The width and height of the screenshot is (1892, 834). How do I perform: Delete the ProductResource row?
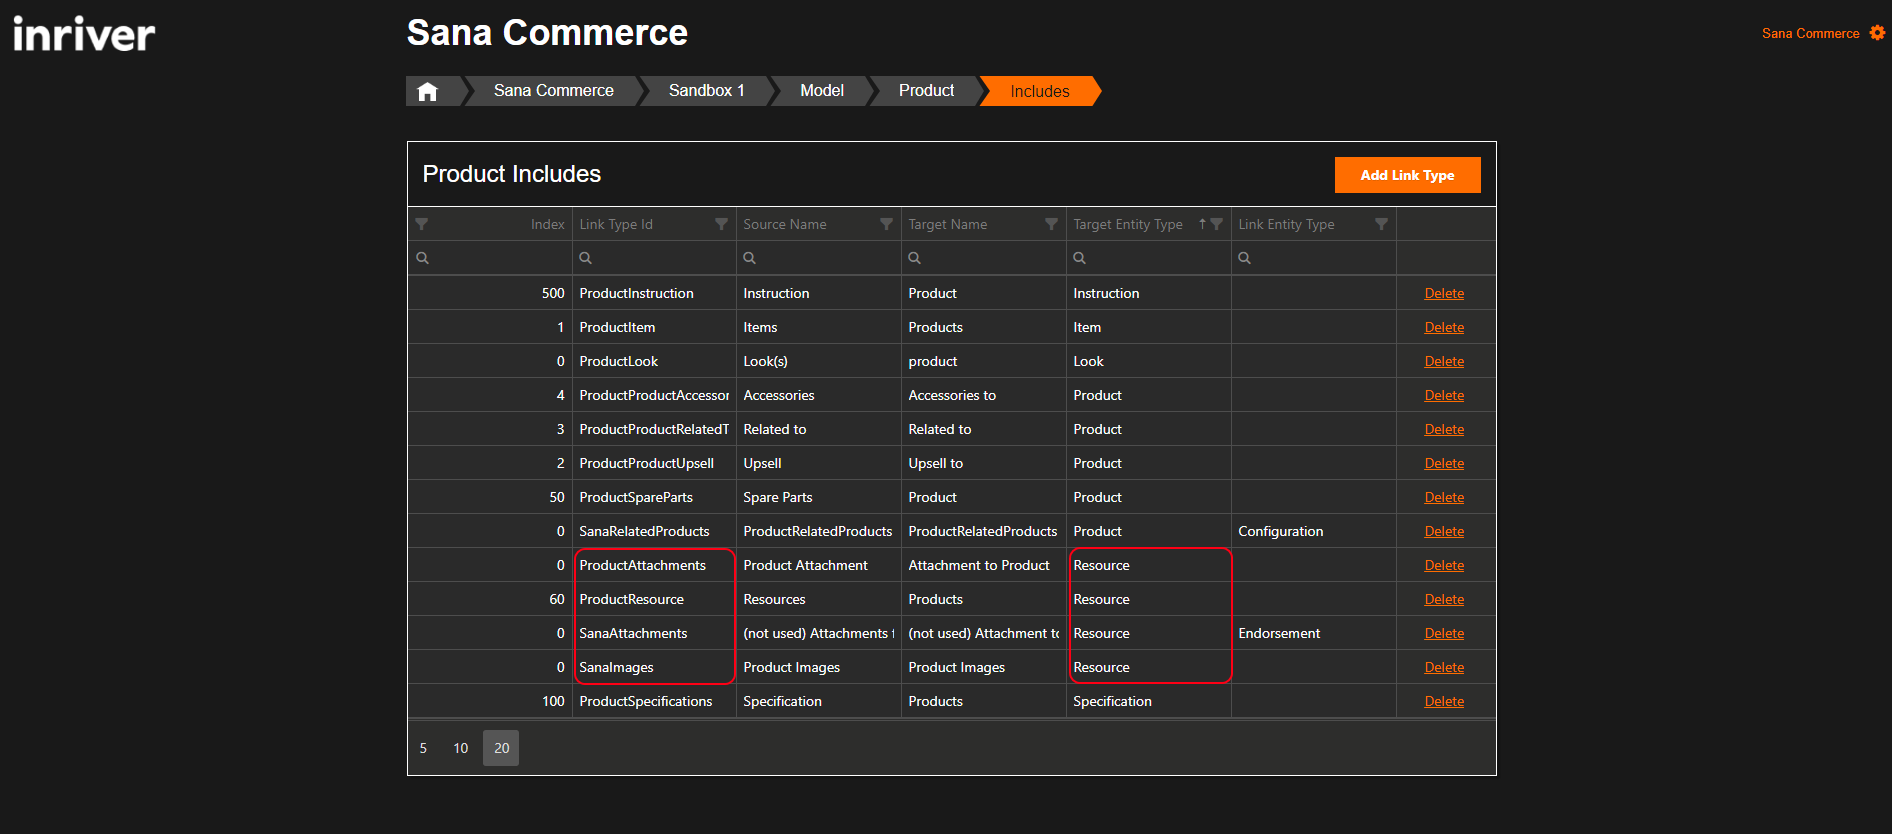coord(1444,599)
